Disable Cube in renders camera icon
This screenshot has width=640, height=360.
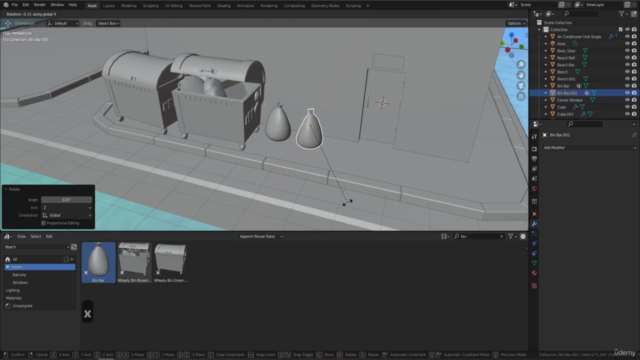tap(634, 107)
